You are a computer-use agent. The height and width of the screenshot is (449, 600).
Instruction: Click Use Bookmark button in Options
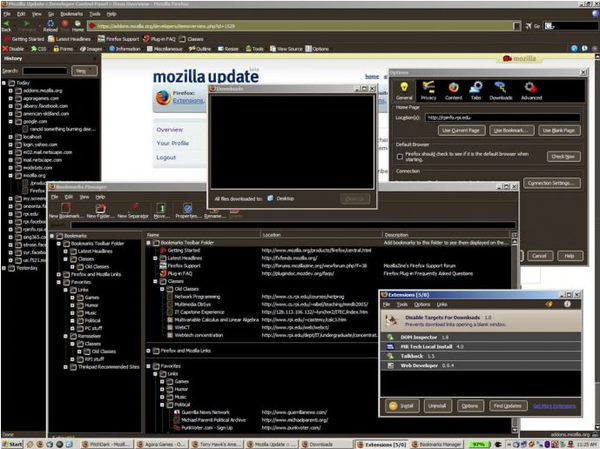(x=510, y=131)
